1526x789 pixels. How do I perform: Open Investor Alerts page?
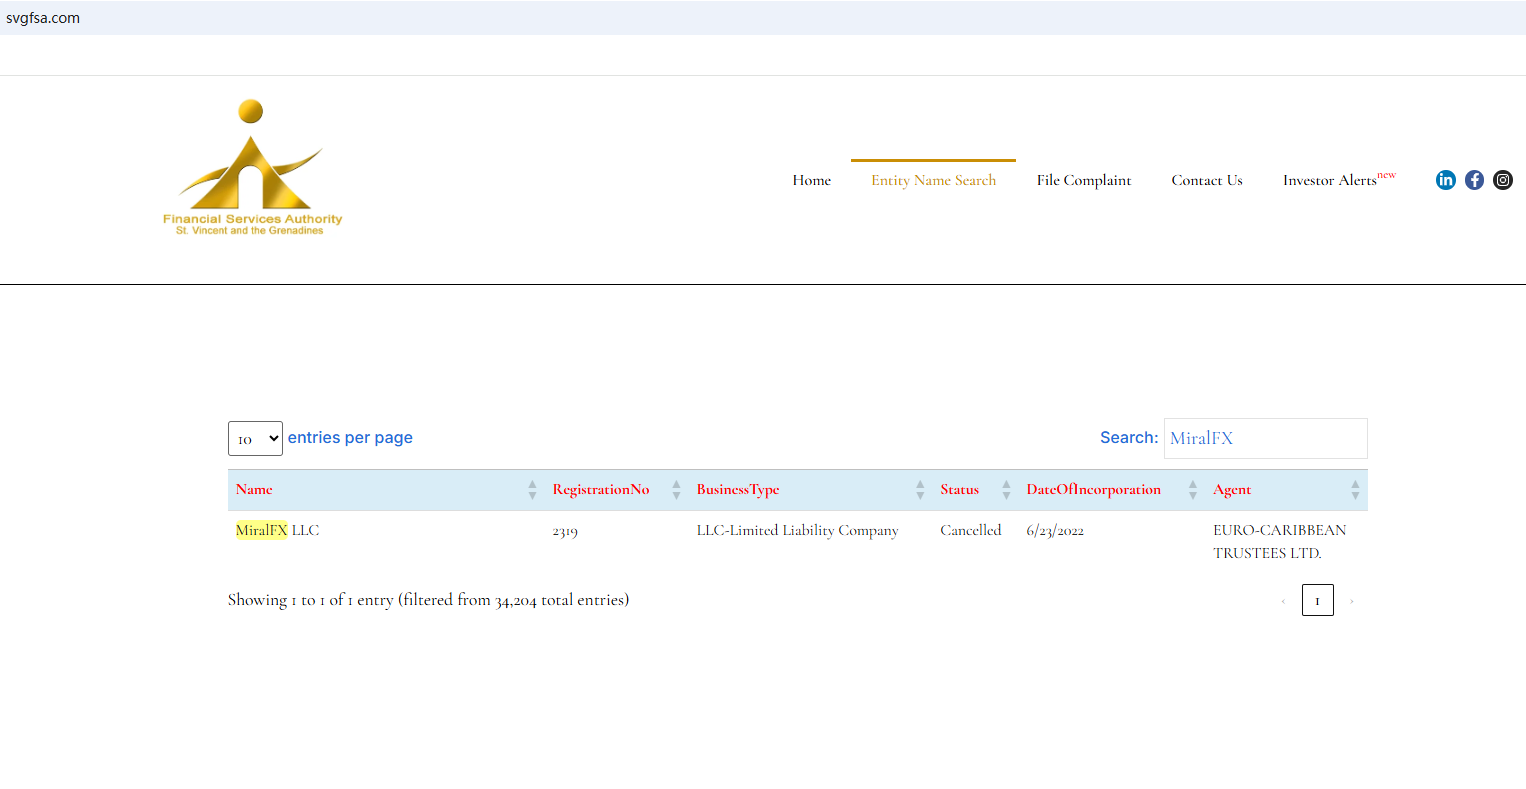[x=1330, y=181]
